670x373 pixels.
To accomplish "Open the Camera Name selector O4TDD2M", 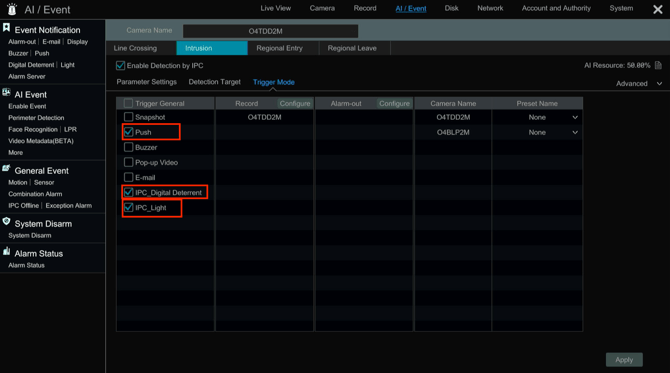I will (x=270, y=31).
